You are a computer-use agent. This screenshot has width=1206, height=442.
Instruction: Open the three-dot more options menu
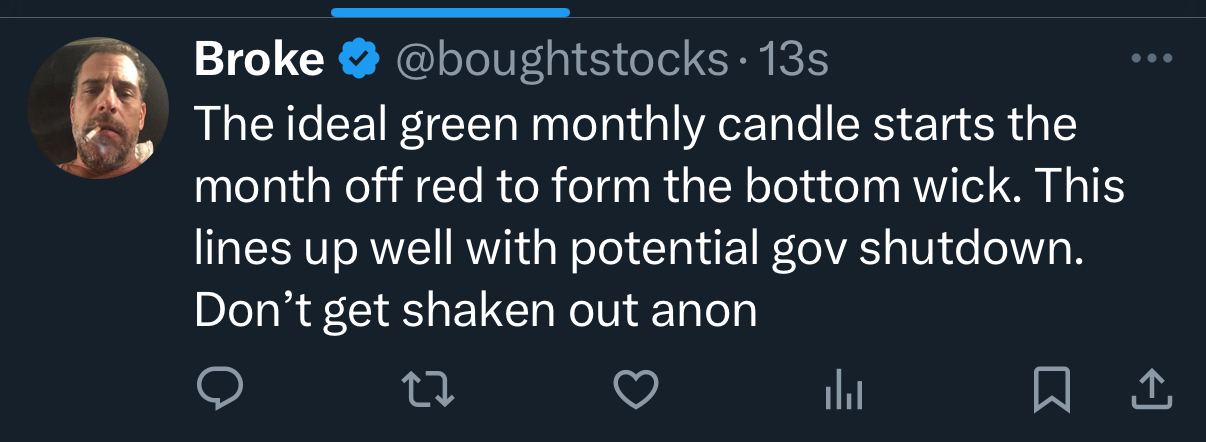[x=1151, y=59]
